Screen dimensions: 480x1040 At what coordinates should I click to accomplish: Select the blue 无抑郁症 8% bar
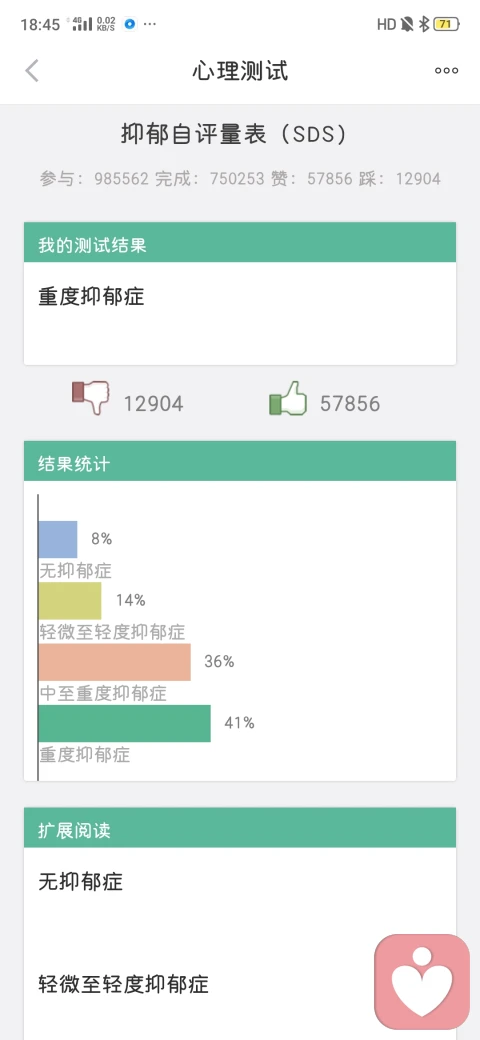pos(58,539)
